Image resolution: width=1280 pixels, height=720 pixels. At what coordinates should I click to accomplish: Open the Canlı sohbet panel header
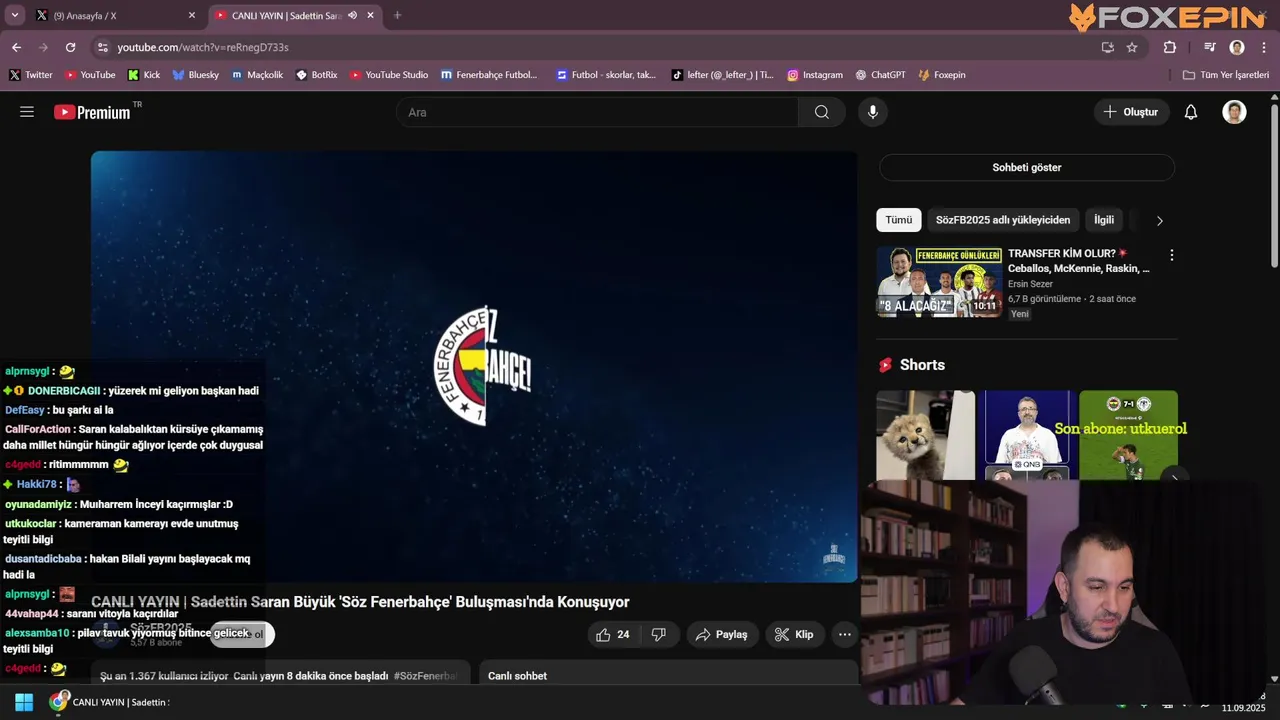point(668,674)
